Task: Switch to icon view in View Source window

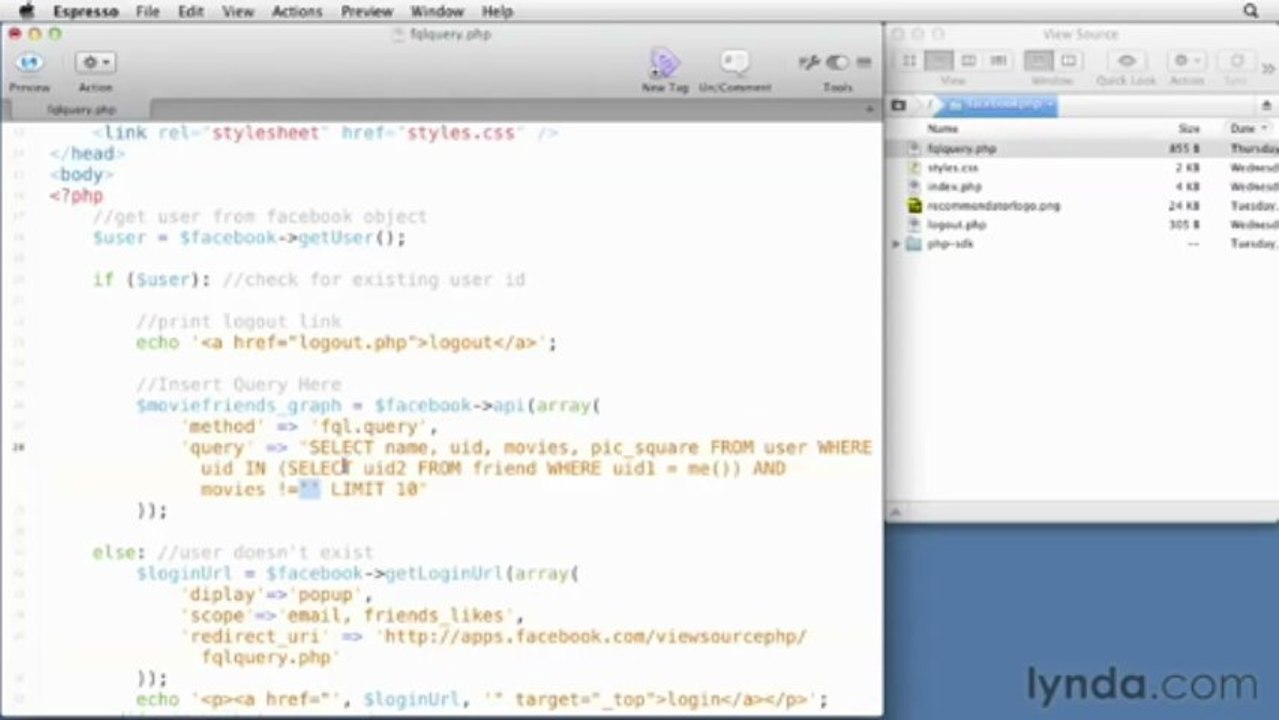Action: tap(909, 61)
